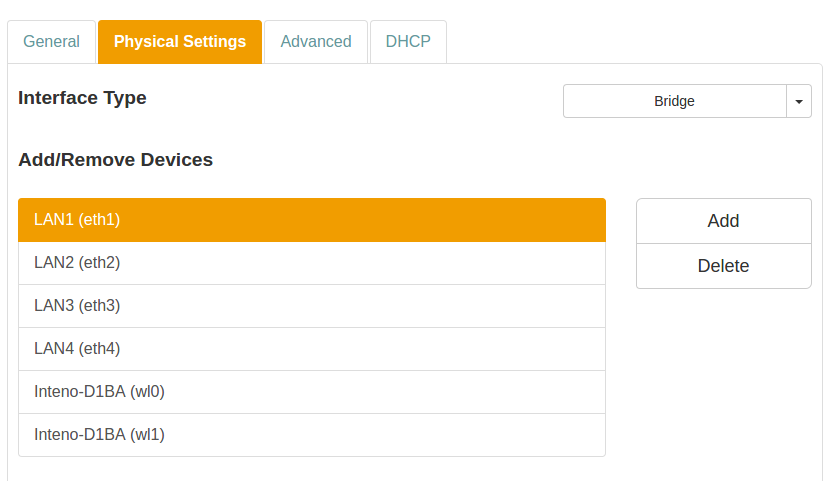Select Inteno-D1BA (wl1) wireless device

coord(311,435)
